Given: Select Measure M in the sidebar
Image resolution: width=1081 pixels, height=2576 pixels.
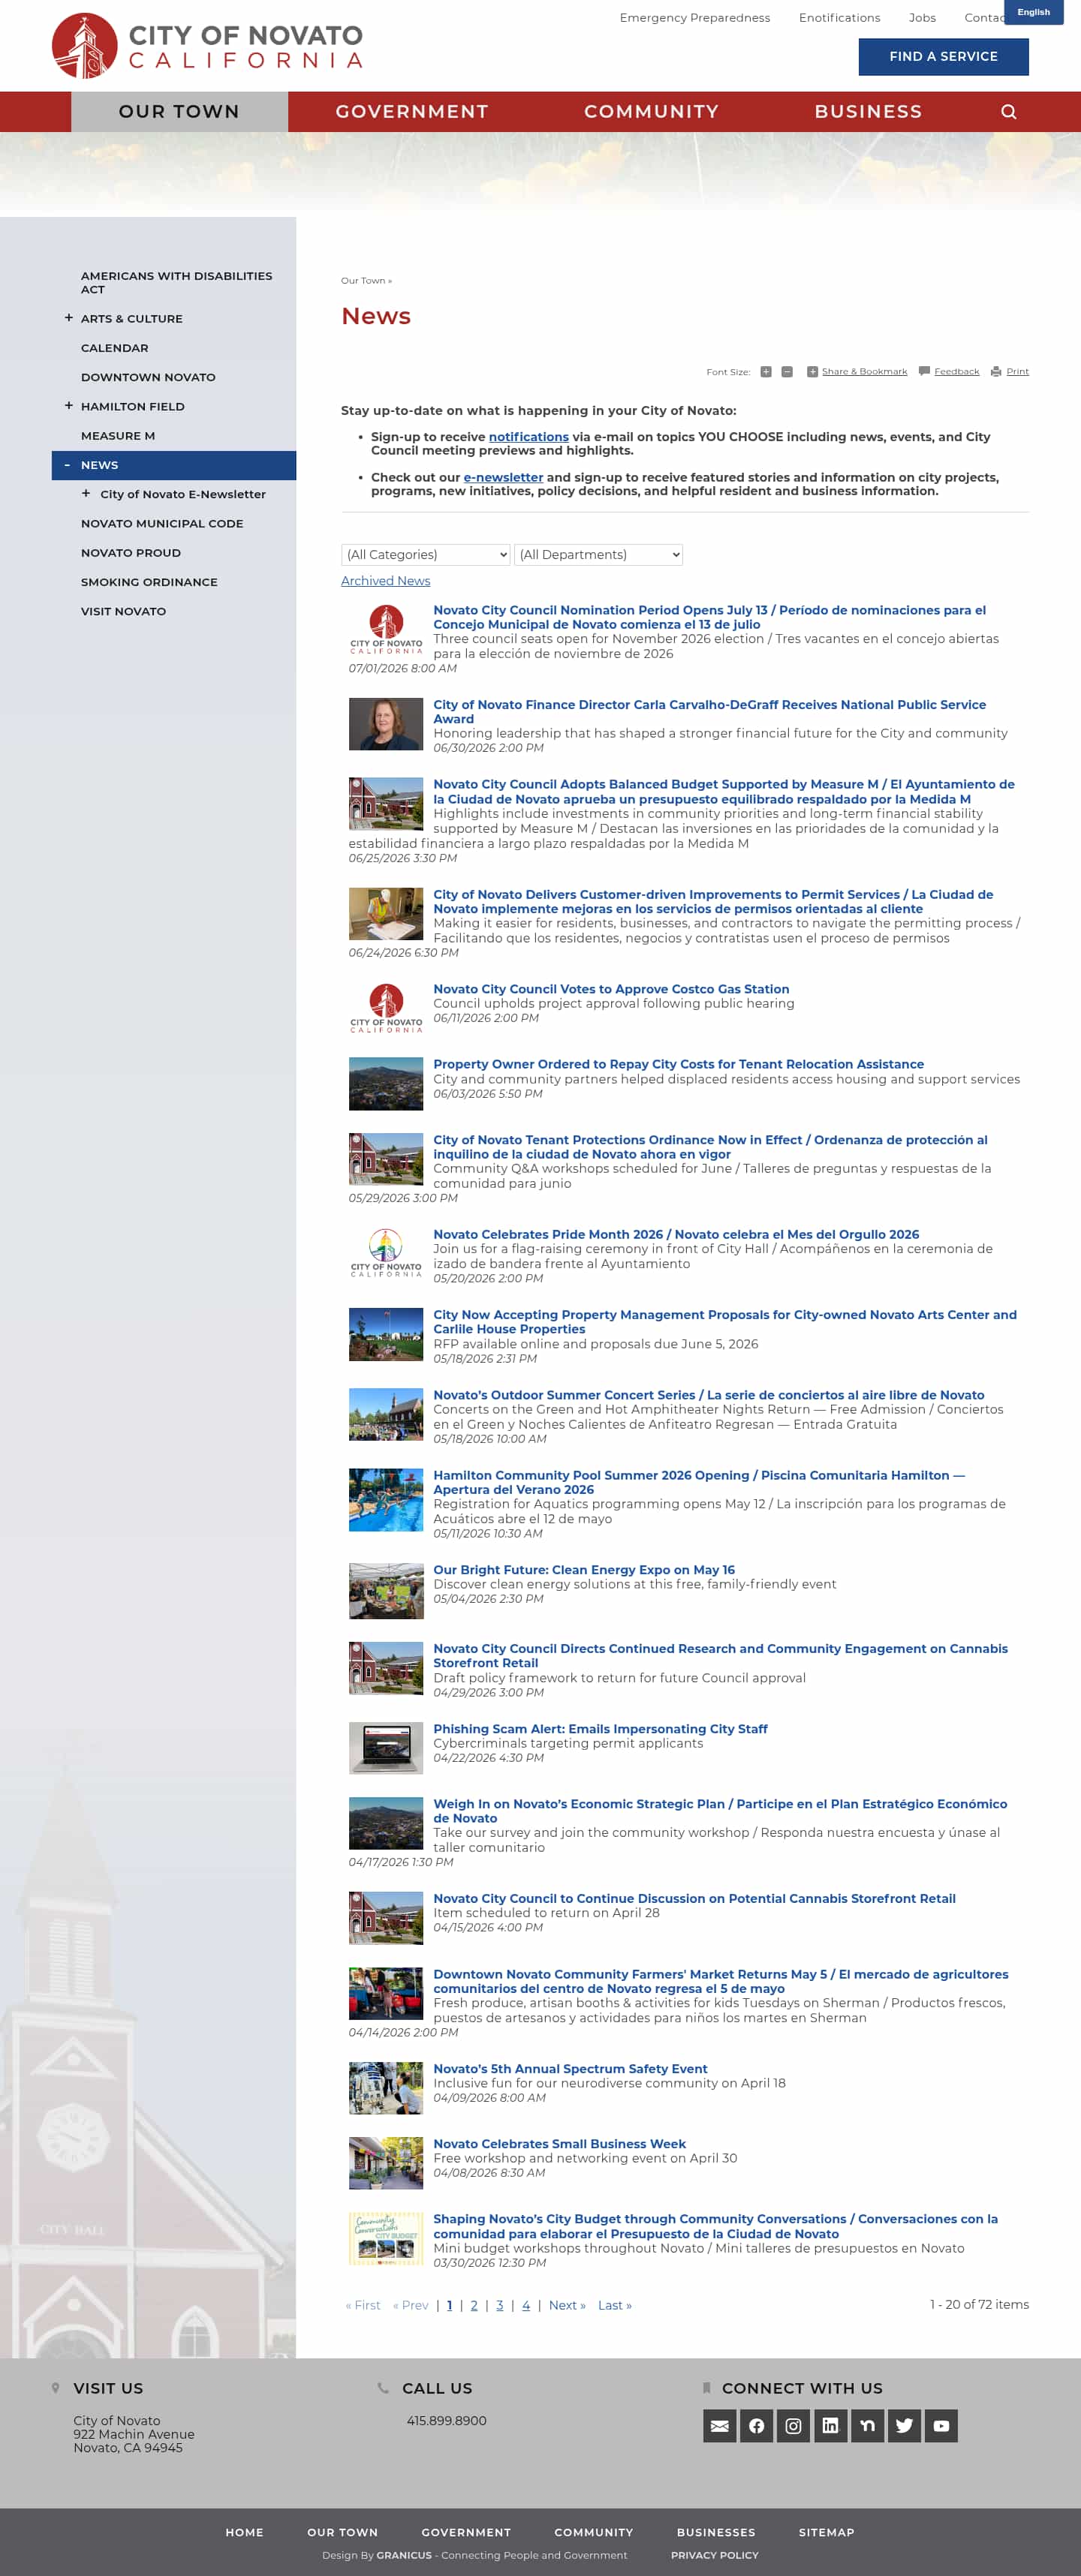Looking at the screenshot, I should pos(118,436).
